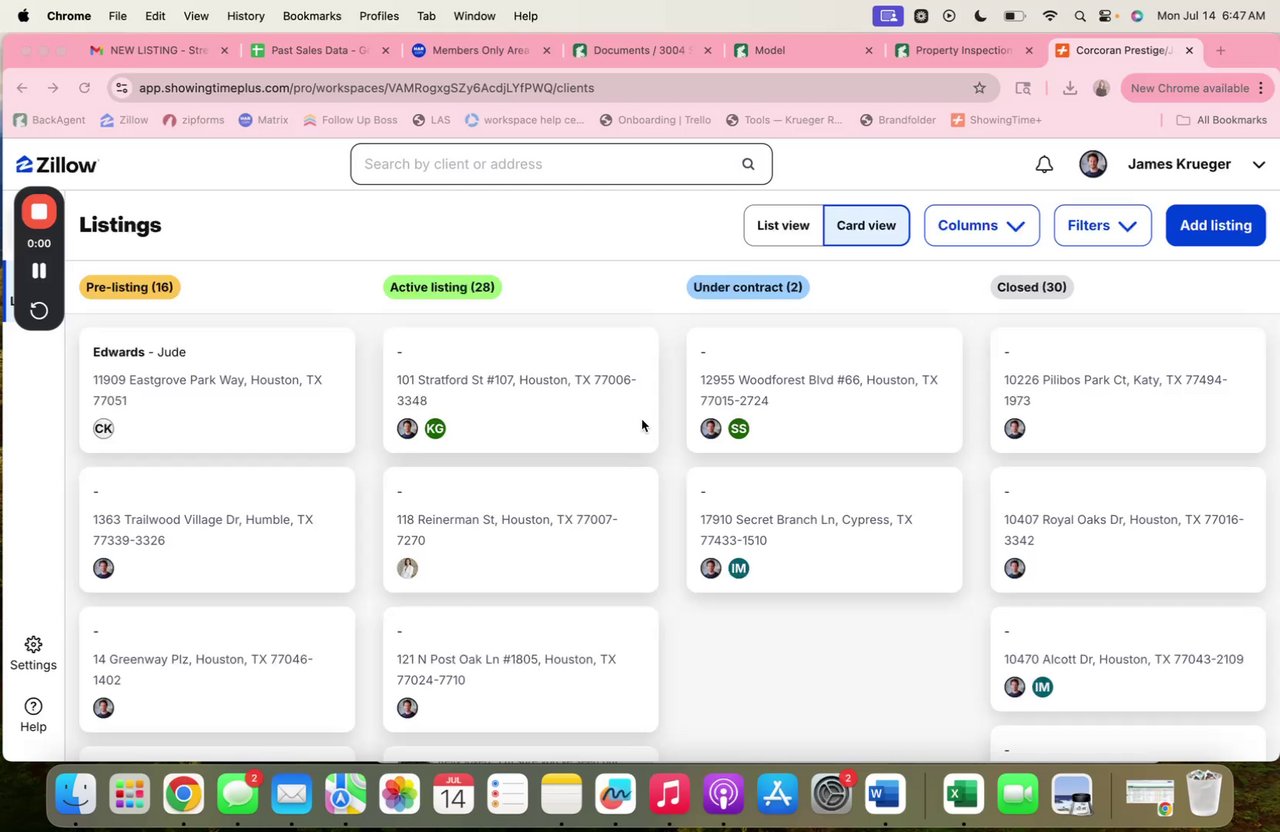The image size is (1280, 832).
Task: Open Messages app from the Dock
Action: click(238, 795)
